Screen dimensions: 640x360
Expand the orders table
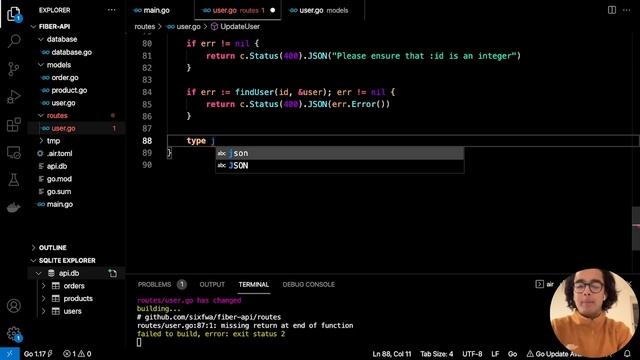point(43,286)
